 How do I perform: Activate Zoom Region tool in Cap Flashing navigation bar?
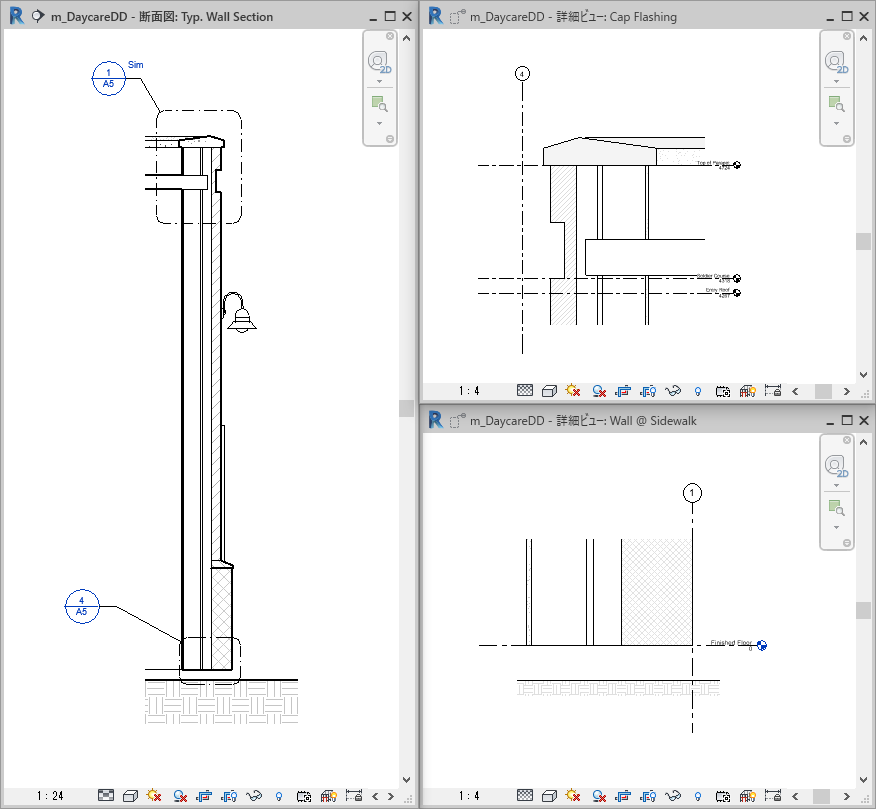tap(836, 103)
